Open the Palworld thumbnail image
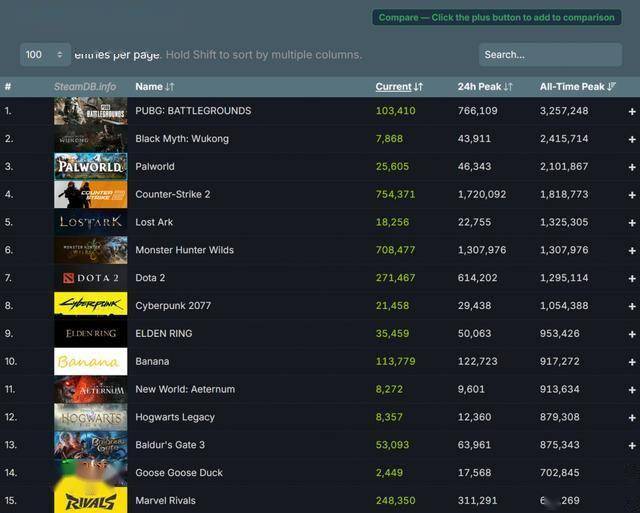The width and height of the screenshot is (640, 513). click(x=91, y=167)
